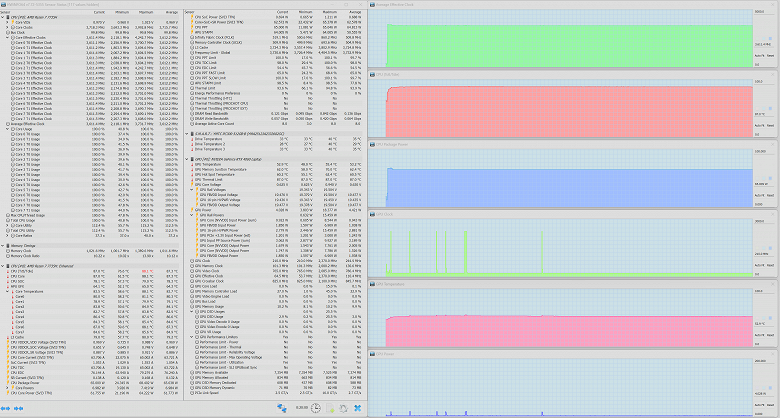This screenshot has width=780, height=418.
Task: Collapse the GPU D3D Usages group
Action: pyautogui.click(x=192, y=312)
